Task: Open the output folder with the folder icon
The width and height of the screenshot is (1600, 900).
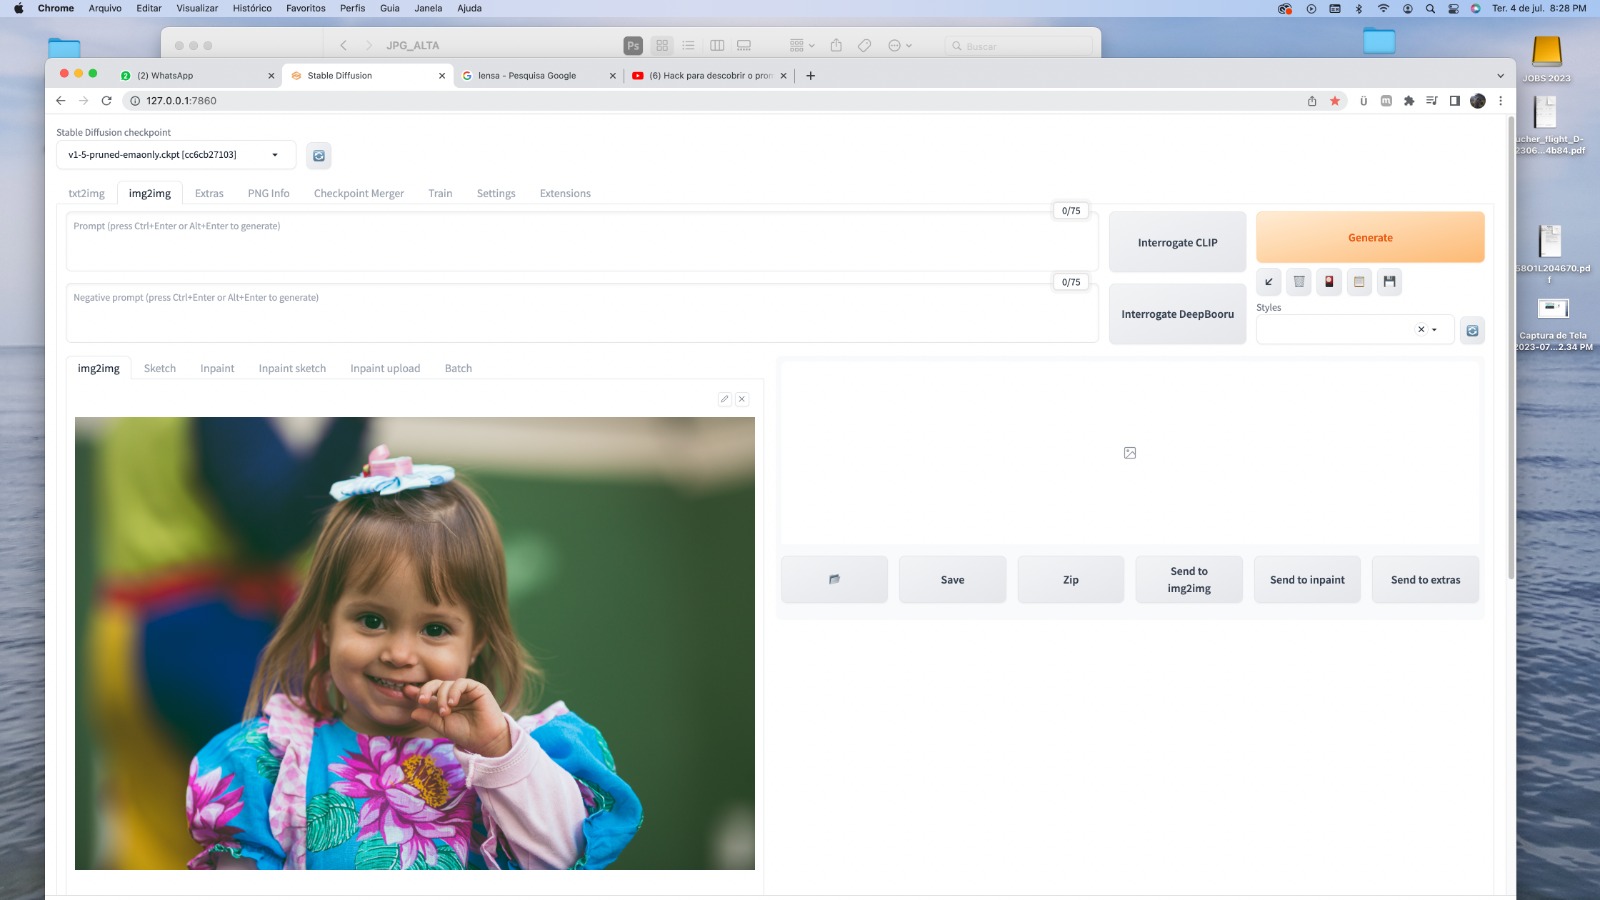Action: tap(834, 580)
